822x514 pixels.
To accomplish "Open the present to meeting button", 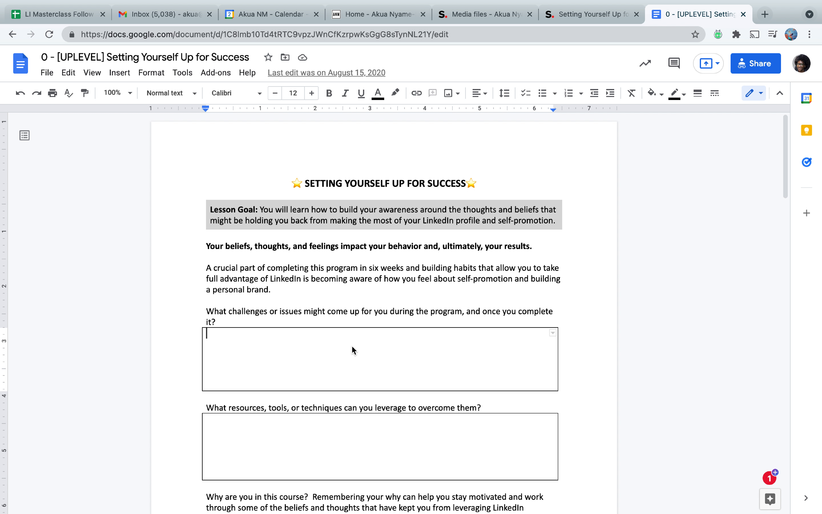I will click(x=709, y=63).
